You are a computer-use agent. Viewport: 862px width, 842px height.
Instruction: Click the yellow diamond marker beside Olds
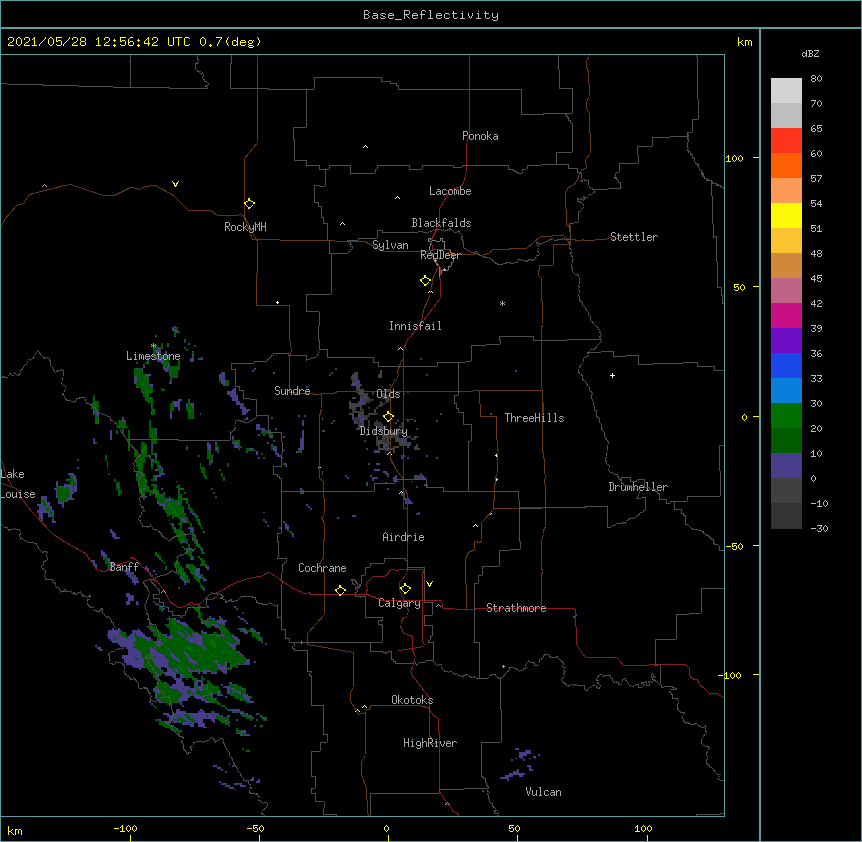(x=388, y=417)
